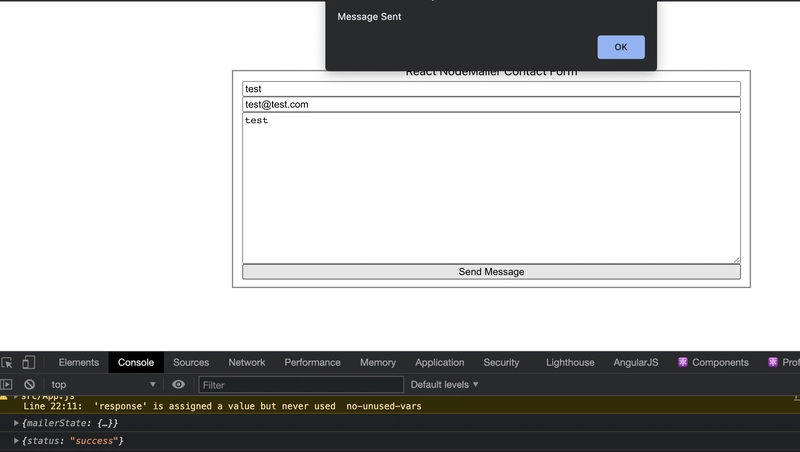Click inside the message textarea
800x452 pixels.
pos(491,188)
